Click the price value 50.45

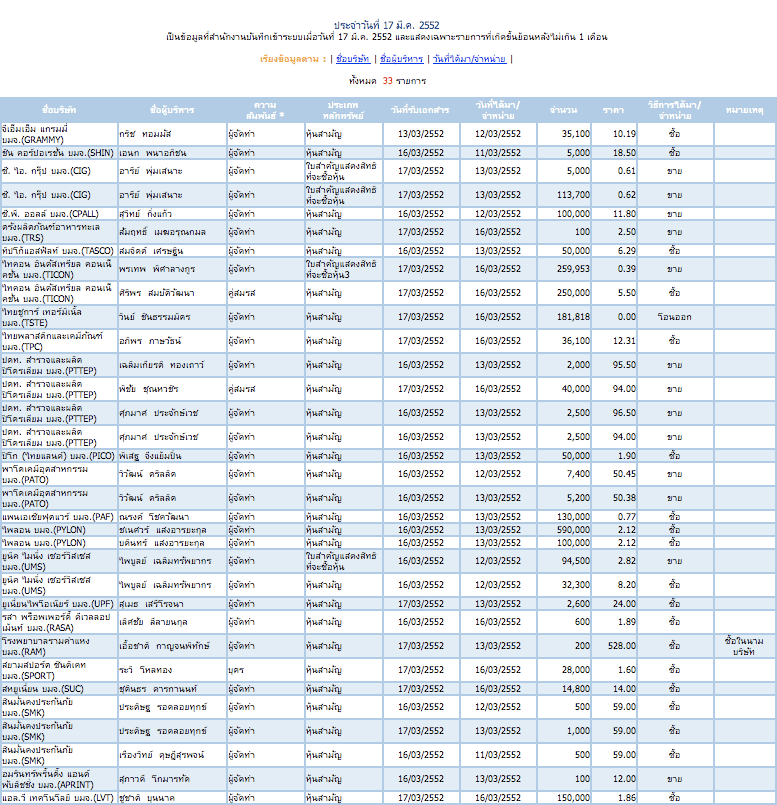pyautogui.click(x=624, y=474)
